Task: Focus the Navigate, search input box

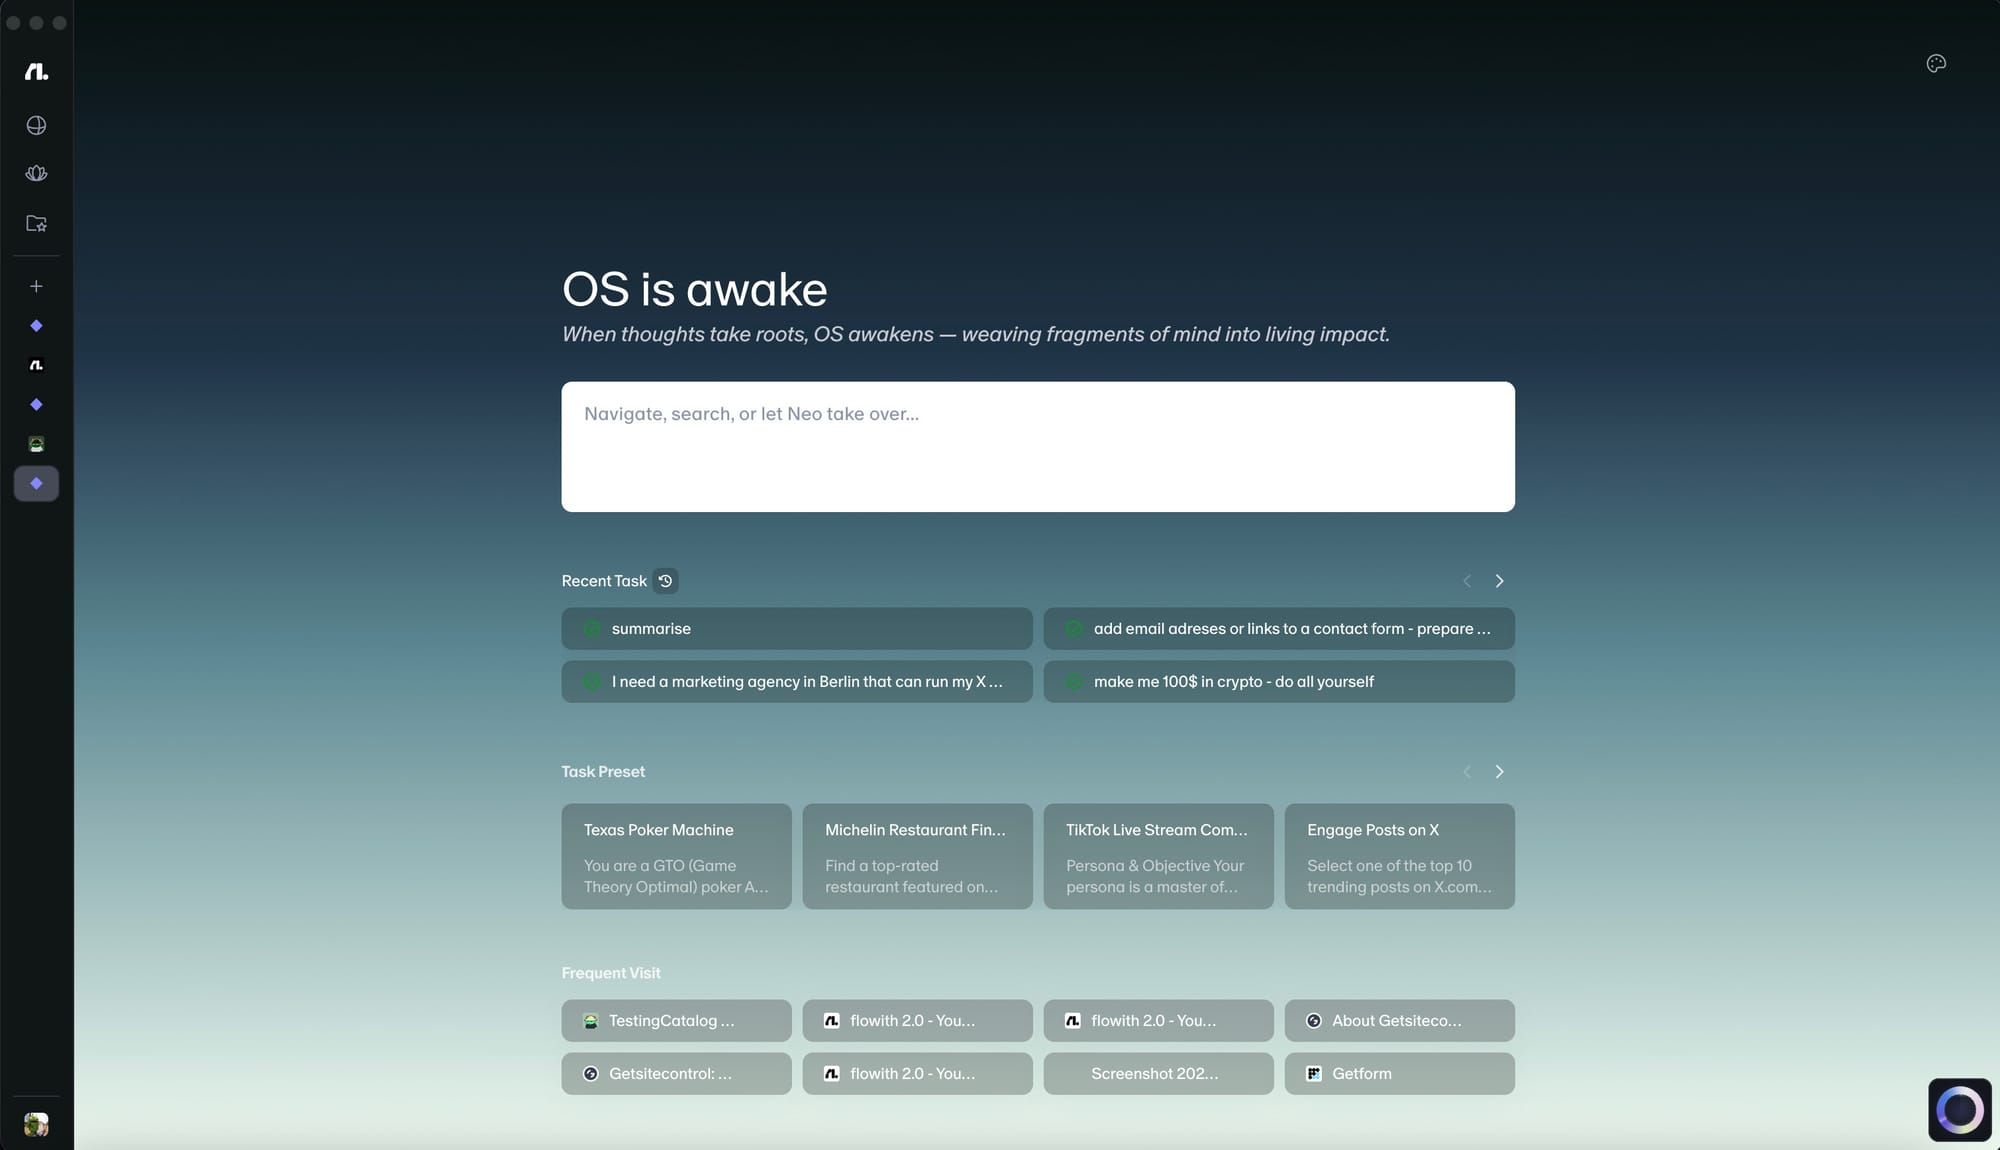Action: point(1037,446)
